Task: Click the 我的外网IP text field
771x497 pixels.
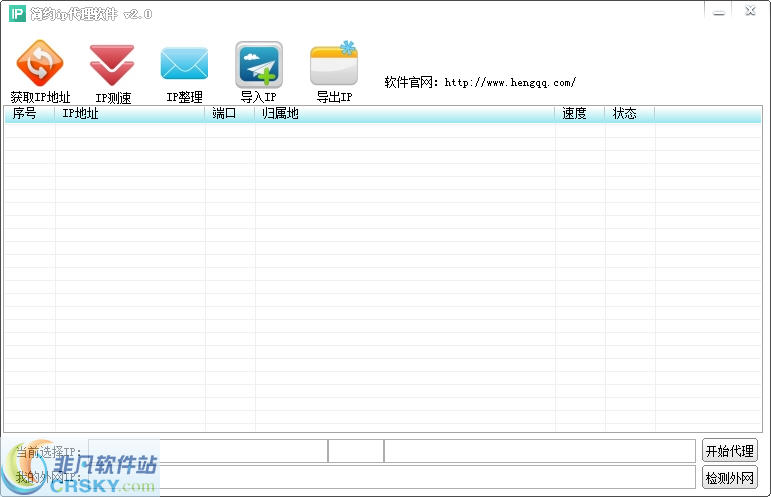Action: (392, 477)
